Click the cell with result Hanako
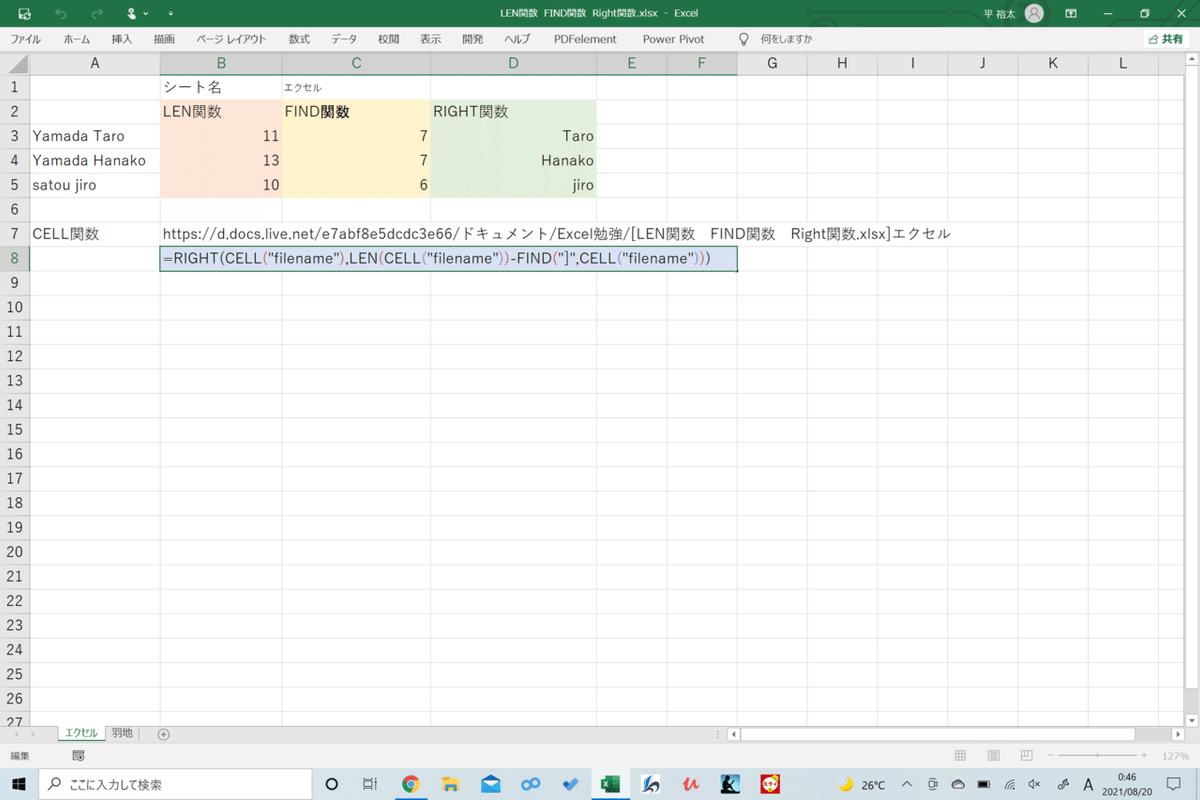This screenshot has width=1200, height=800. (x=514, y=160)
